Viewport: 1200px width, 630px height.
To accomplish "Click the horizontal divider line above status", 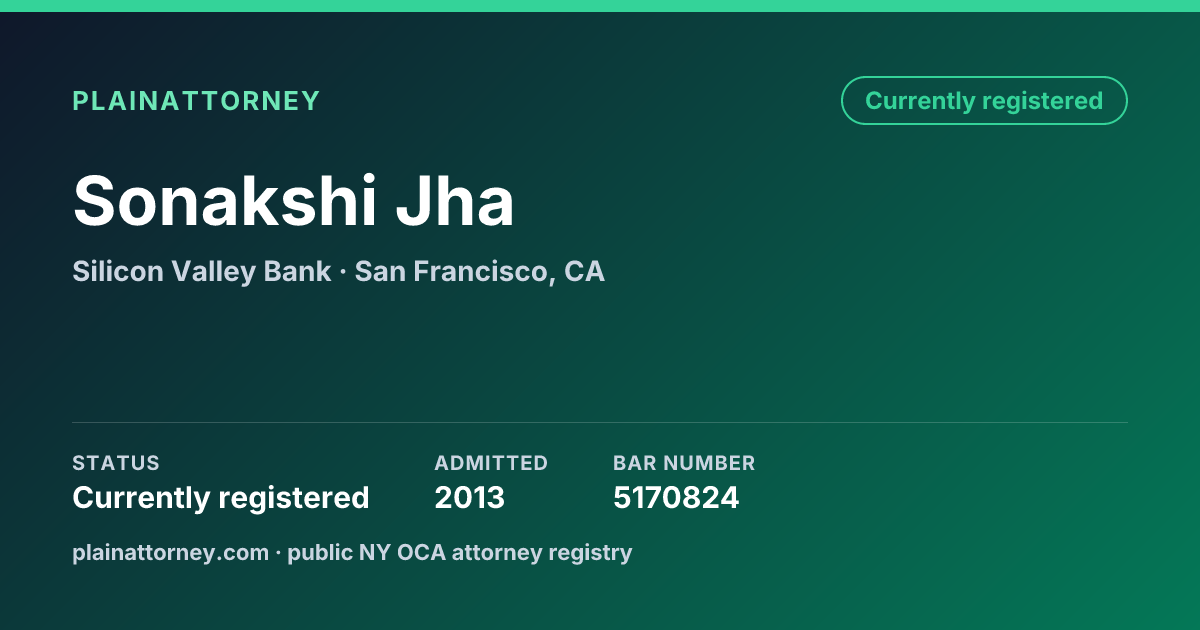I will pos(600,422).
